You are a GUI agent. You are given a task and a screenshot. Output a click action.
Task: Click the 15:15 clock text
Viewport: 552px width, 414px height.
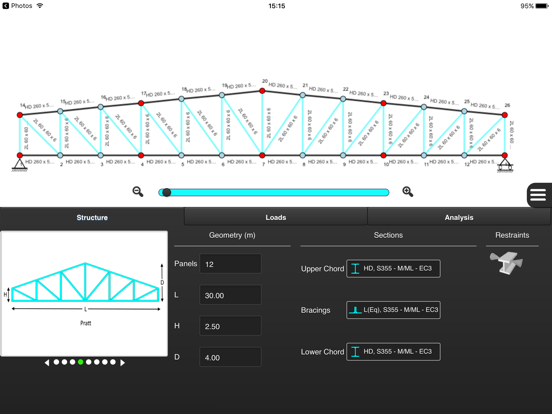click(x=277, y=6)
